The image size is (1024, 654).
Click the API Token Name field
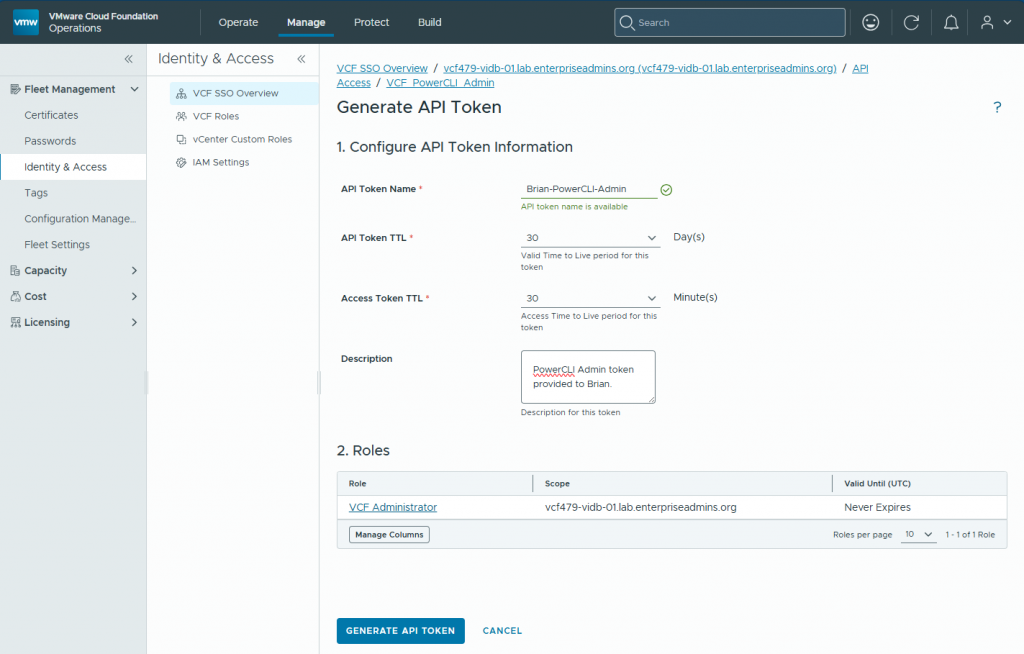click(x=588, y=189)
